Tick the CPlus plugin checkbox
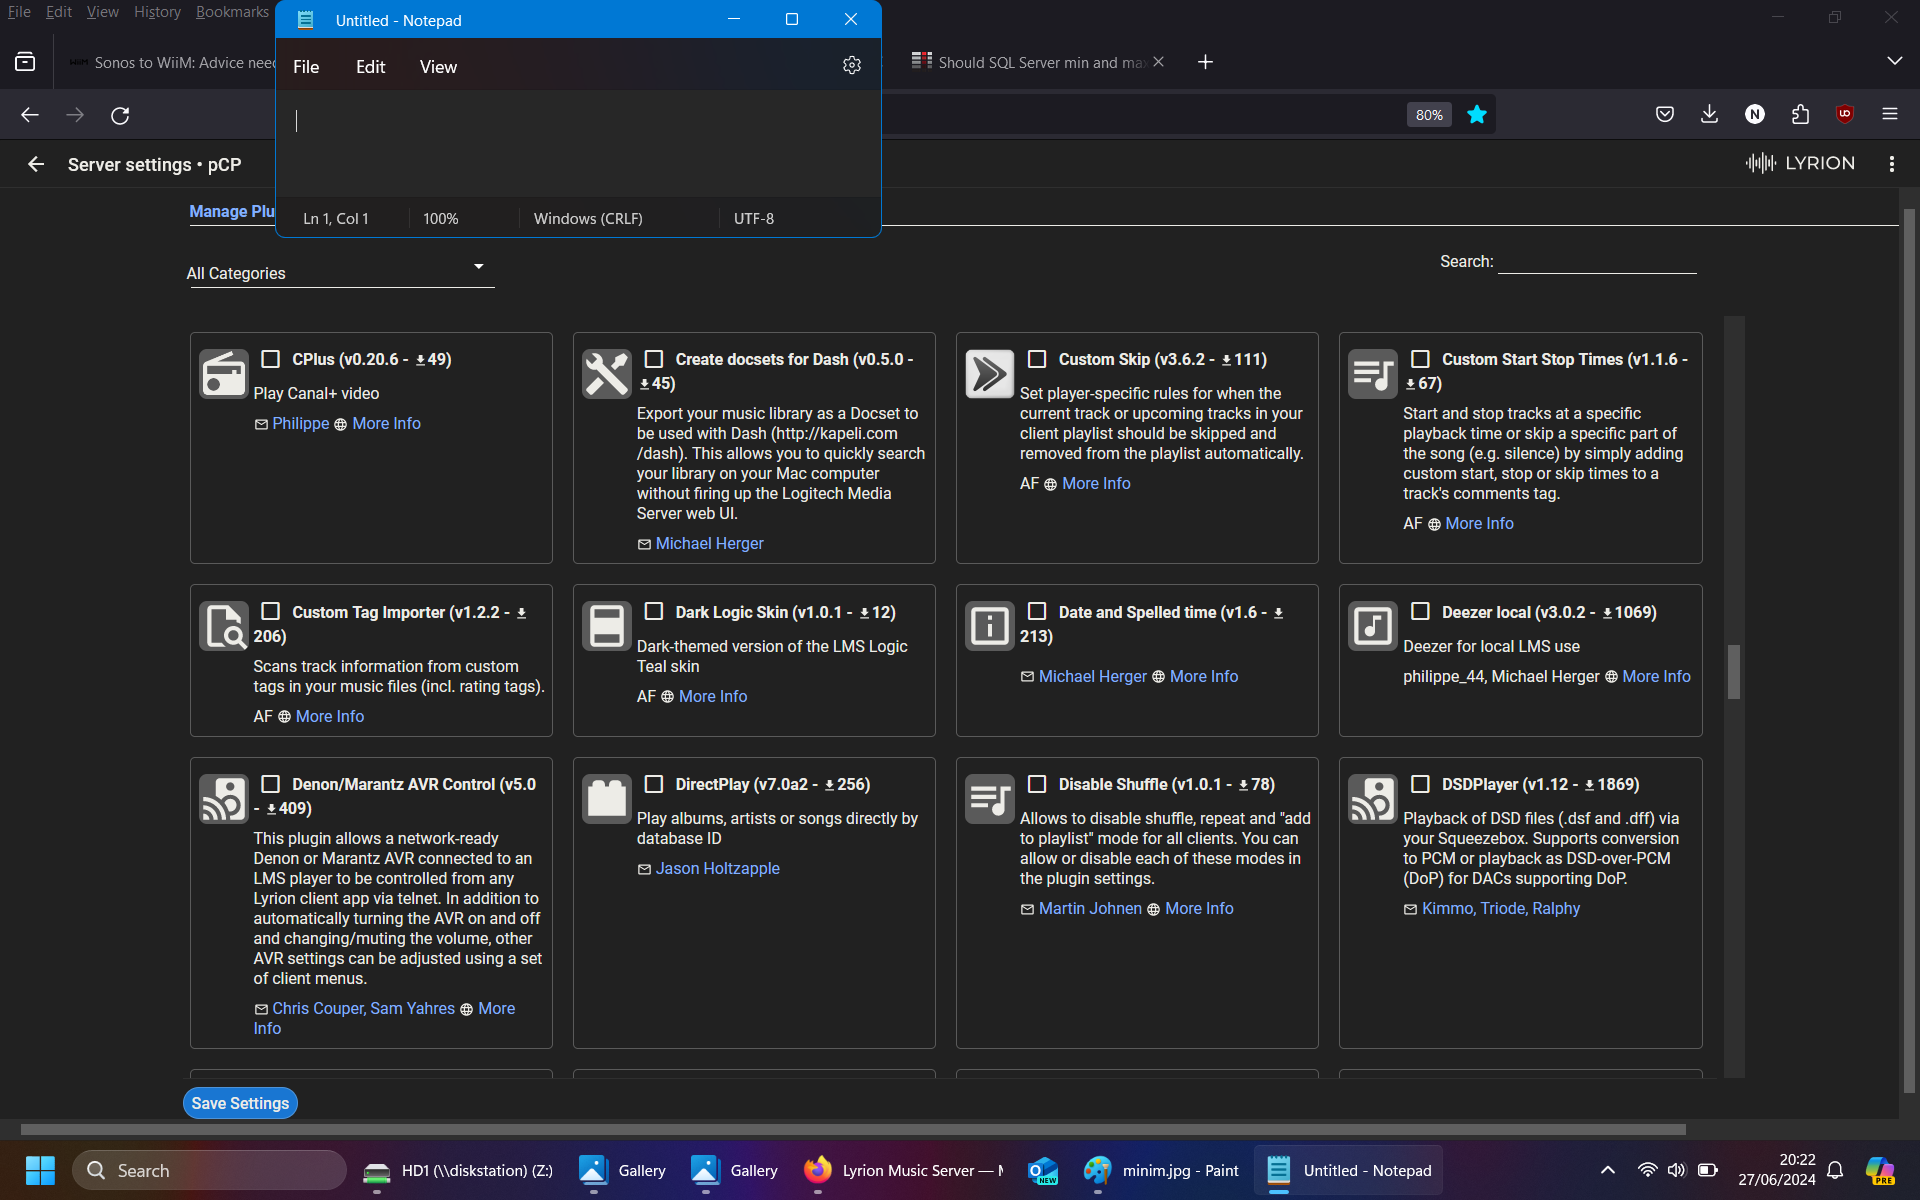Image resolution: width=1920 pixels, height=1200 pixels. pyautogui.click(x=270, y=359)
